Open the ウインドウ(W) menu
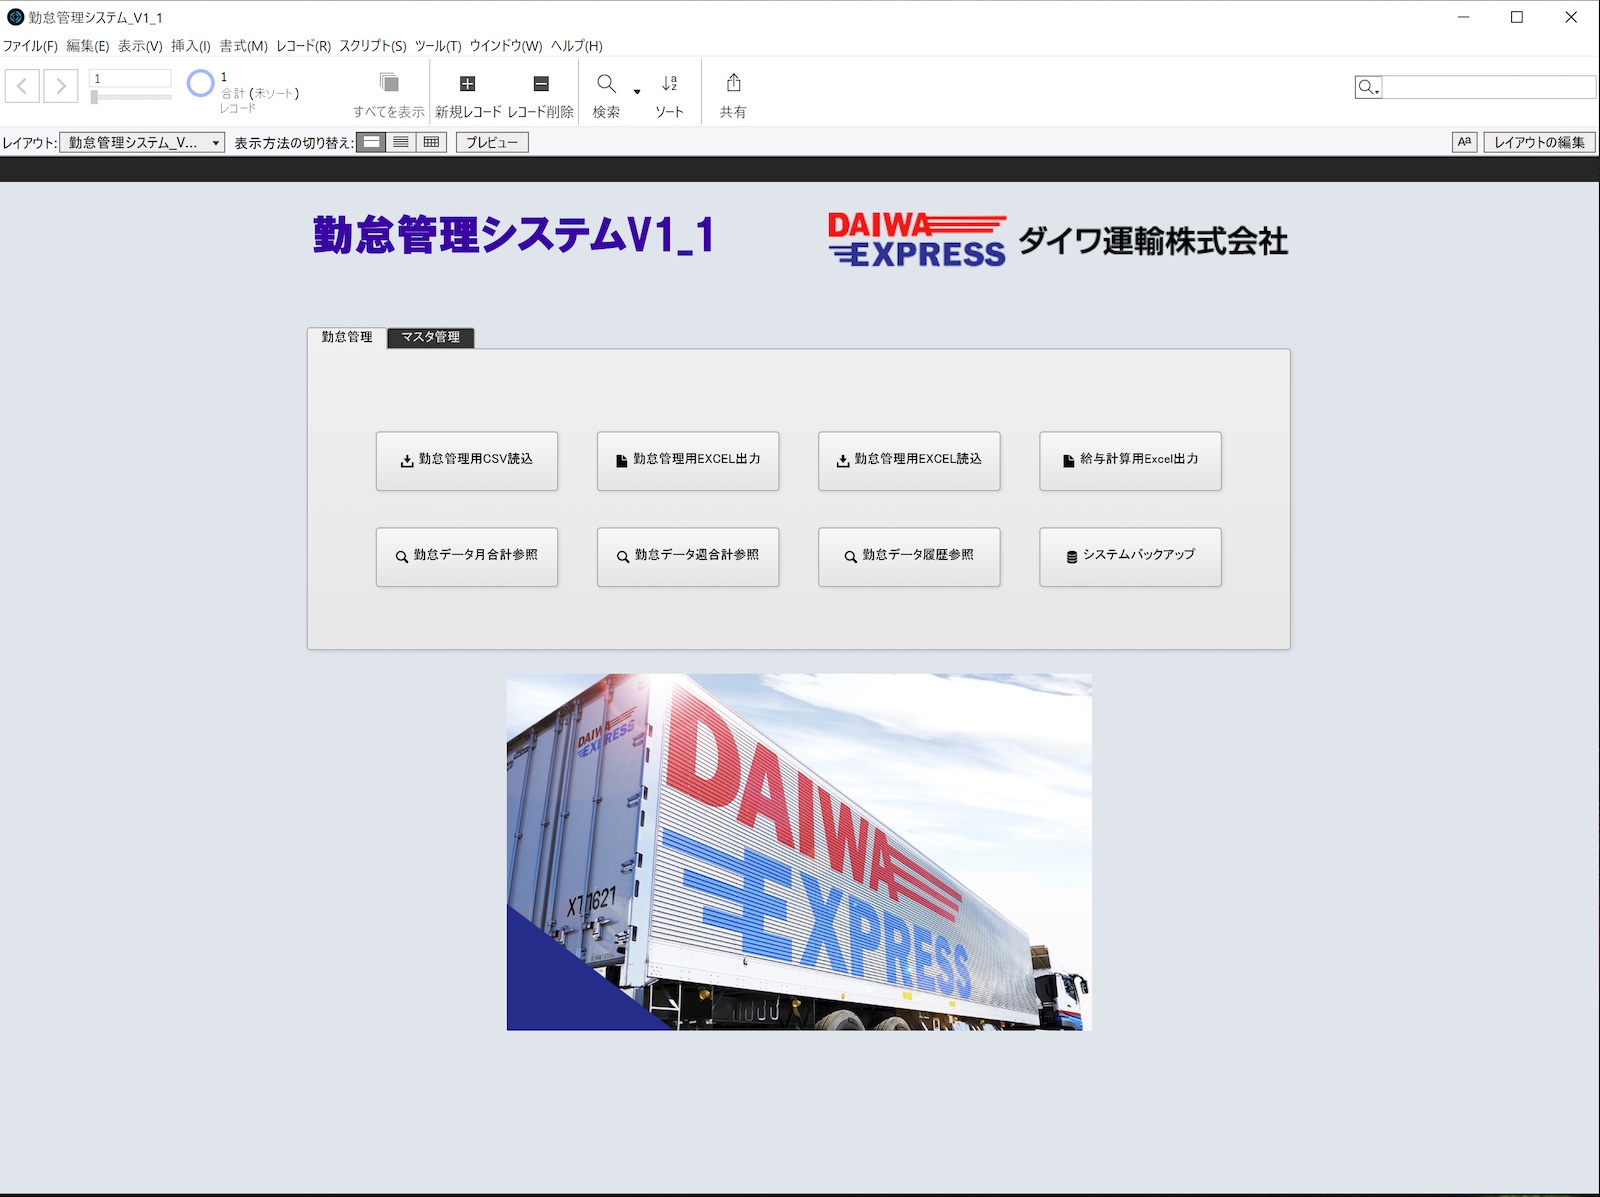1600x1197 pixels. tap(506, 46)
